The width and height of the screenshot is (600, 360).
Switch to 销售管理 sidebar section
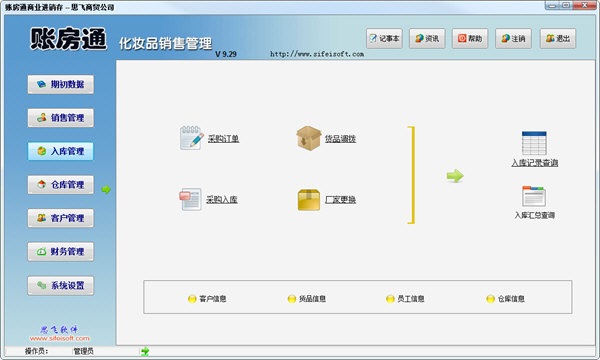[60, 117]
